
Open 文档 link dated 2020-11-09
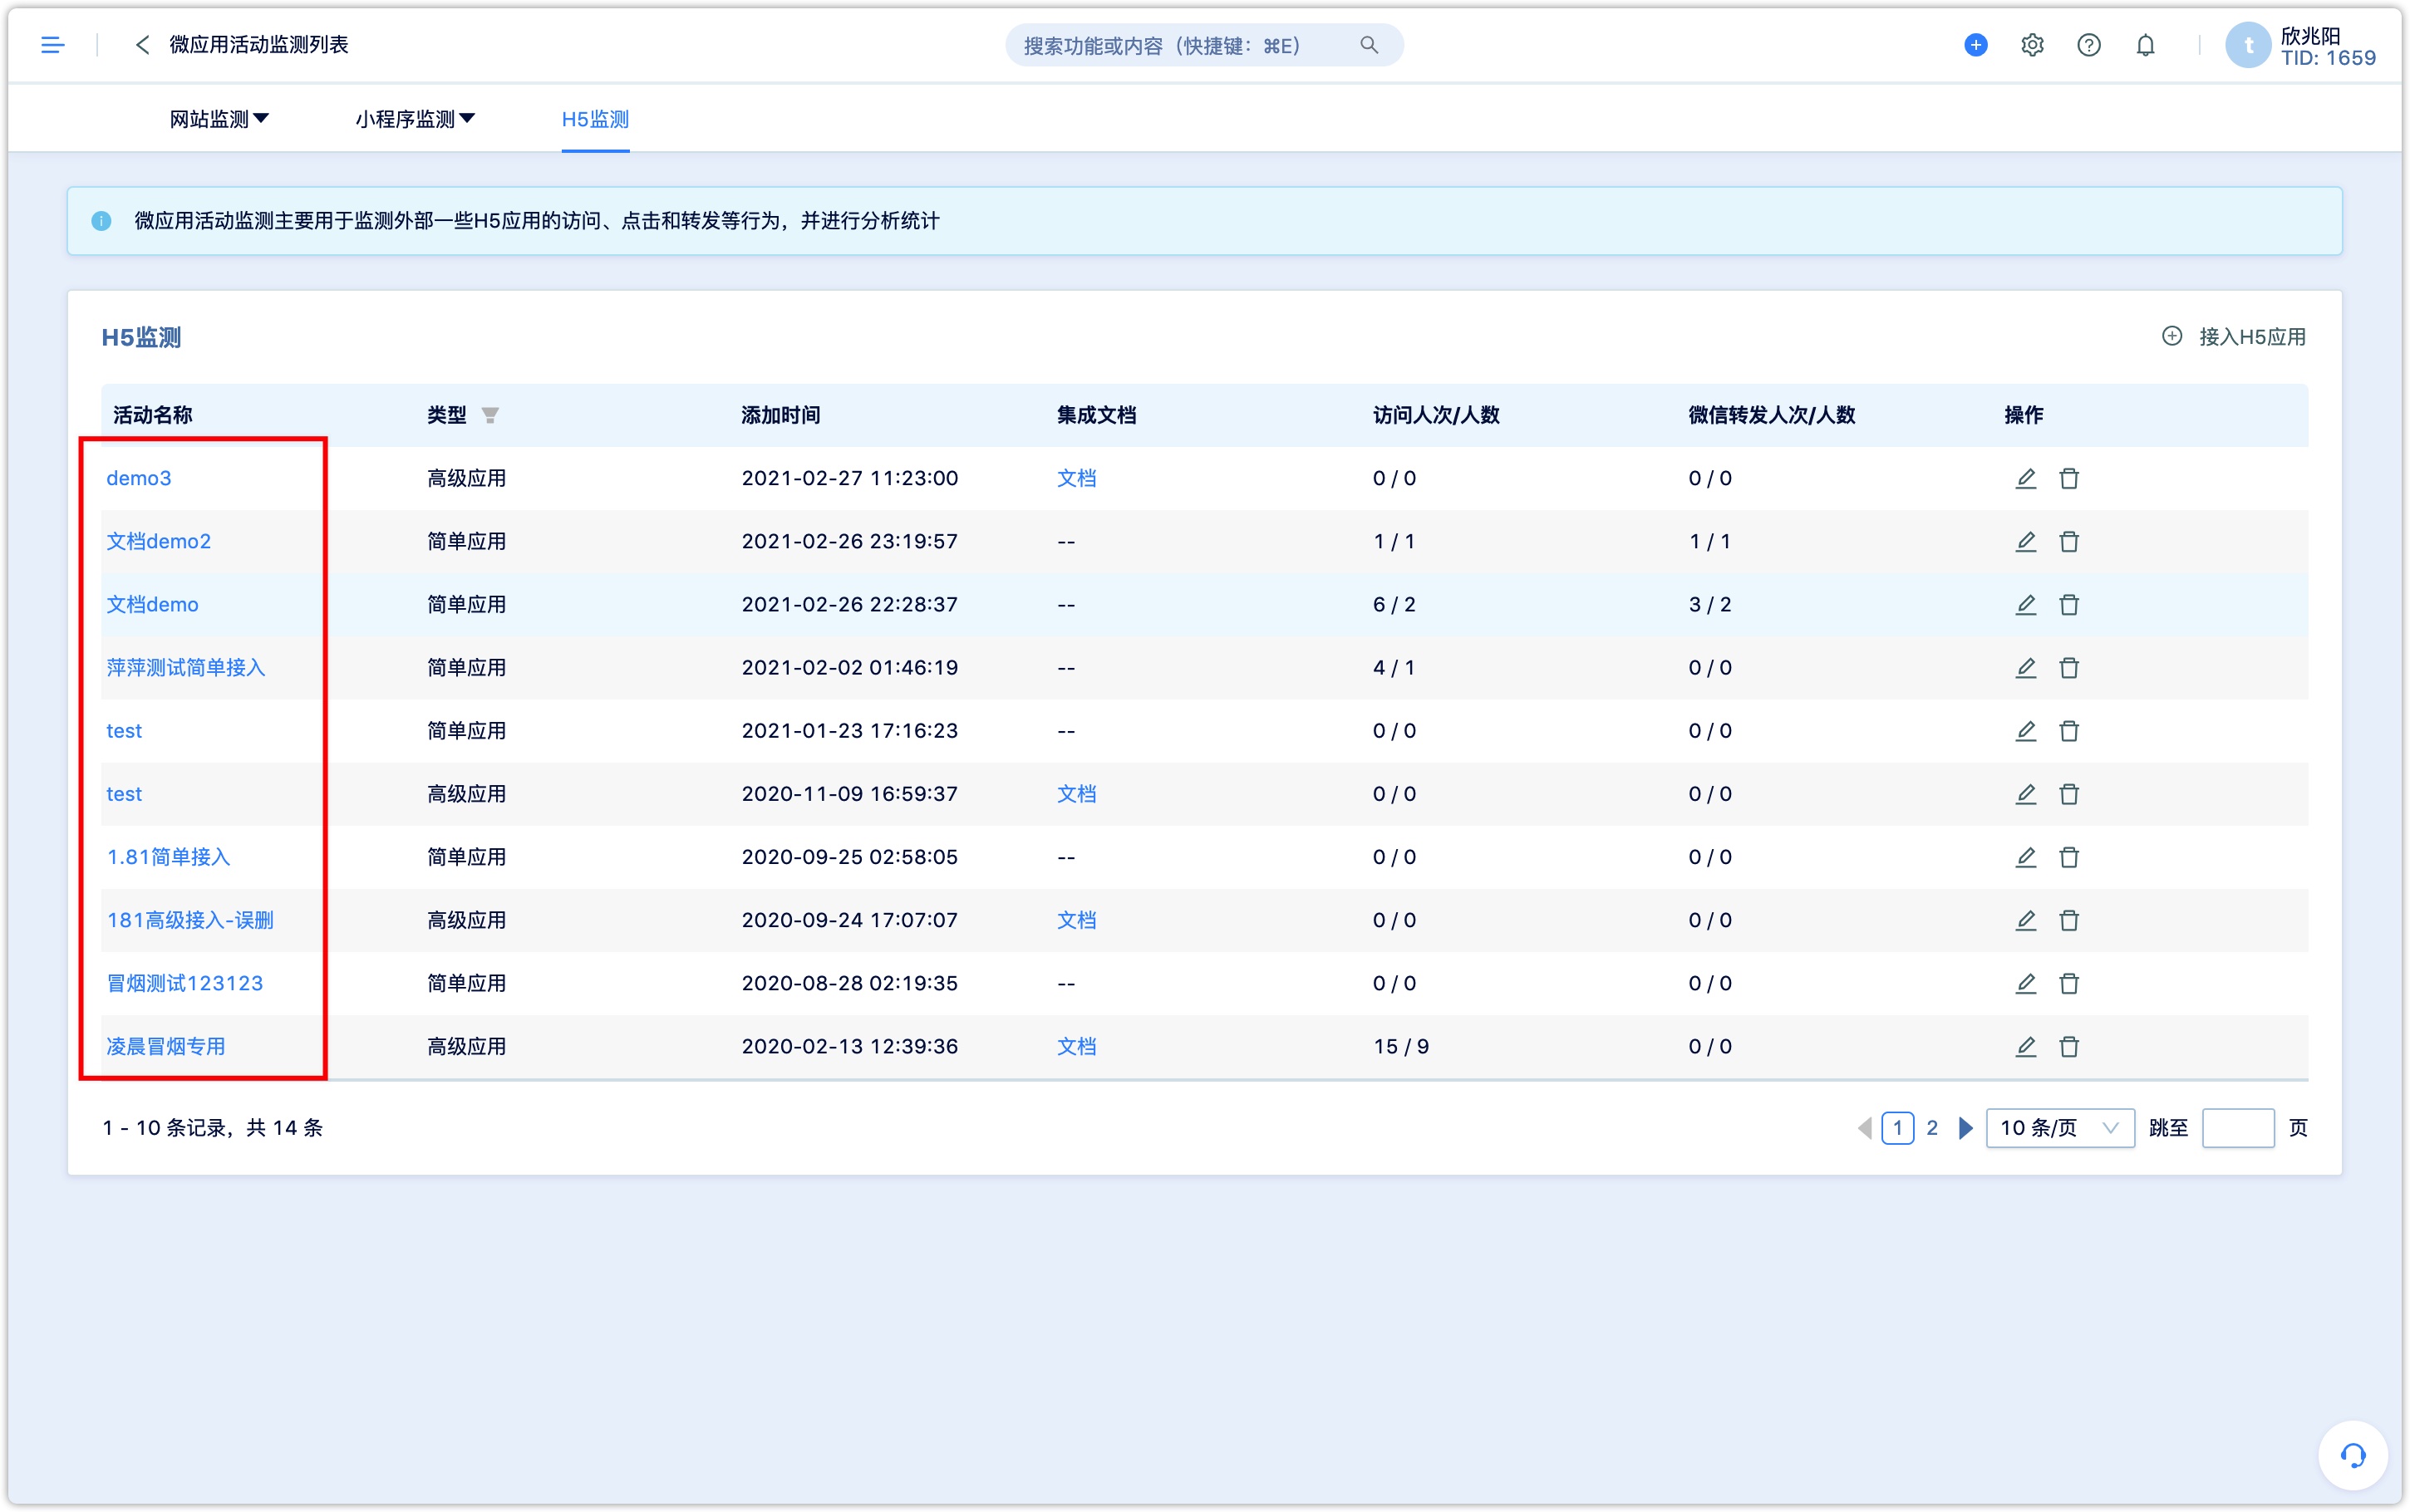pos(1076,794)
